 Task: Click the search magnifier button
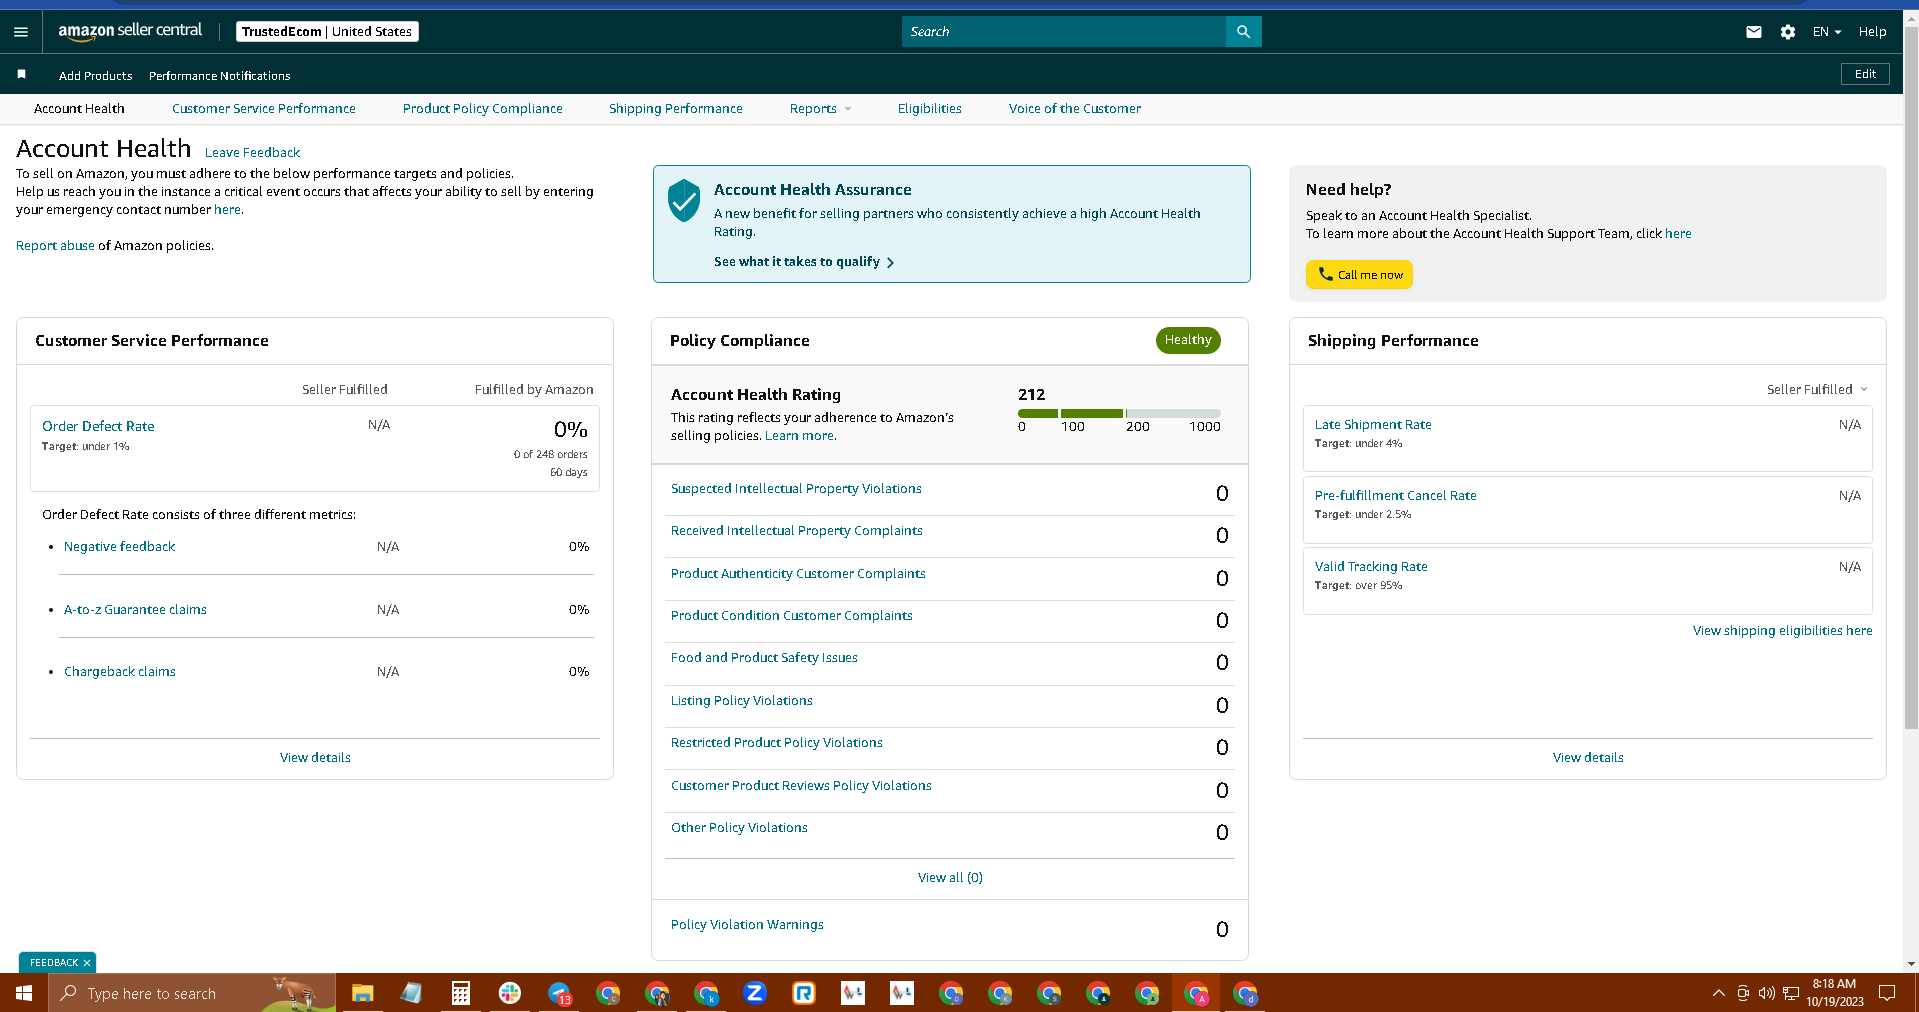[1243, 32]
